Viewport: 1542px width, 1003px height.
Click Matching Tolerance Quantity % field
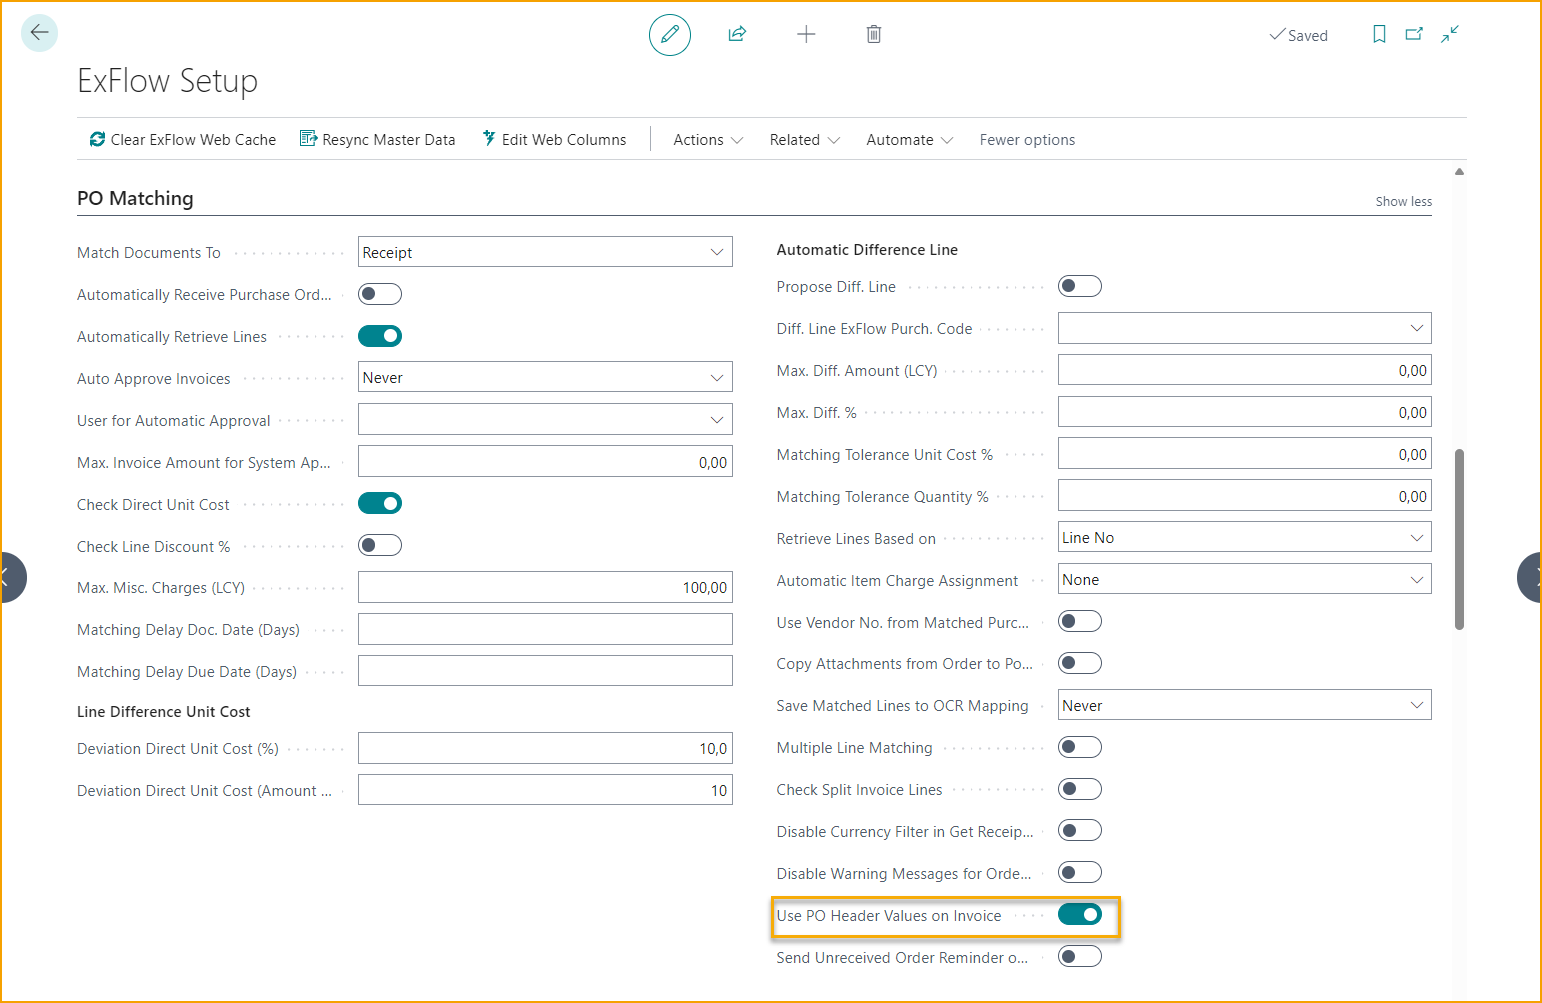[x=1245, y=496]
